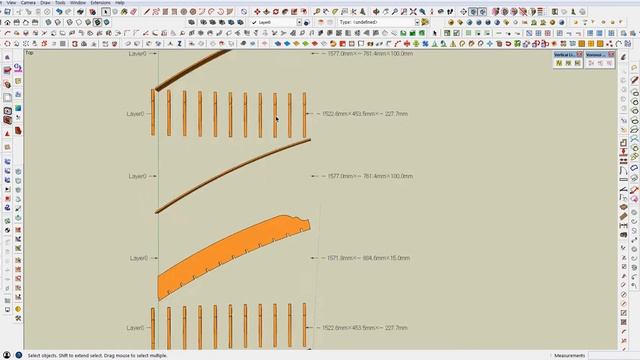Select the Zoom Window tool

tap(404, 12)
